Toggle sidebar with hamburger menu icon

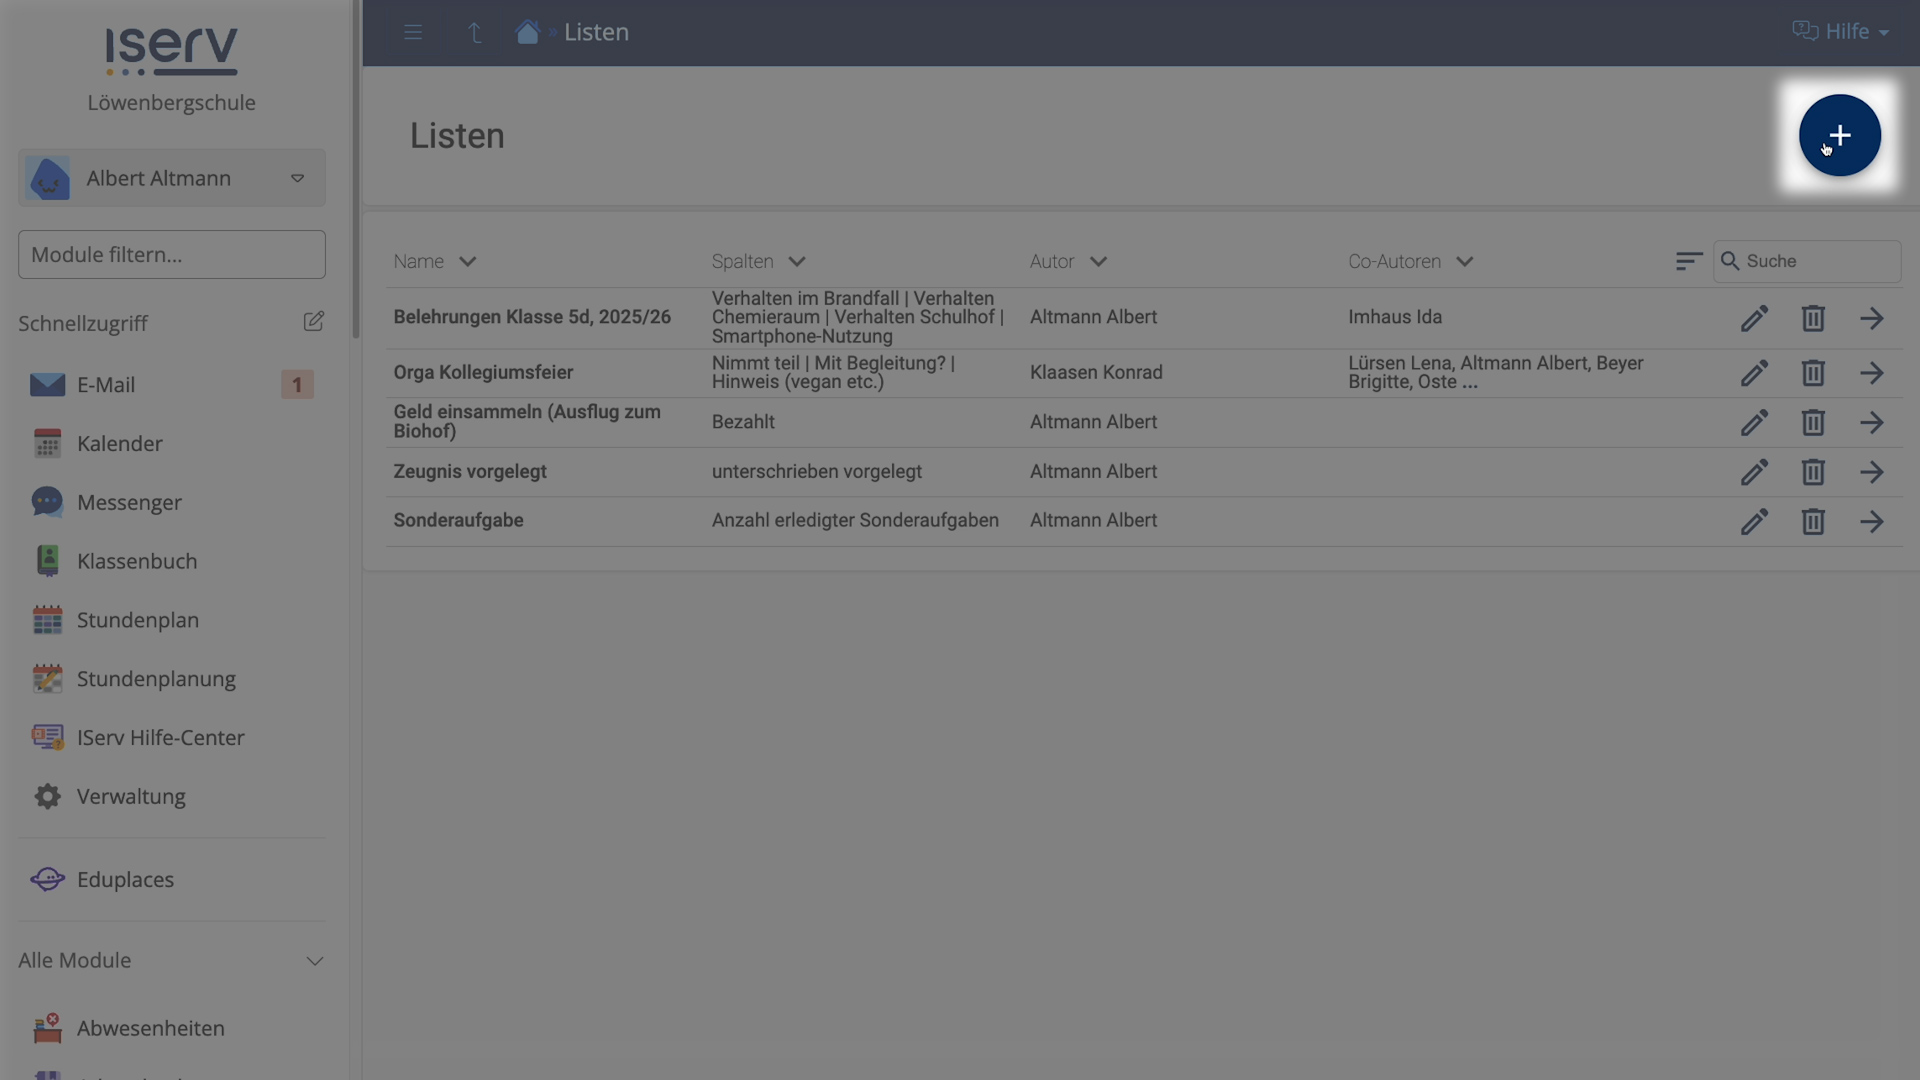pyautogui.click(x=413, y=32)
